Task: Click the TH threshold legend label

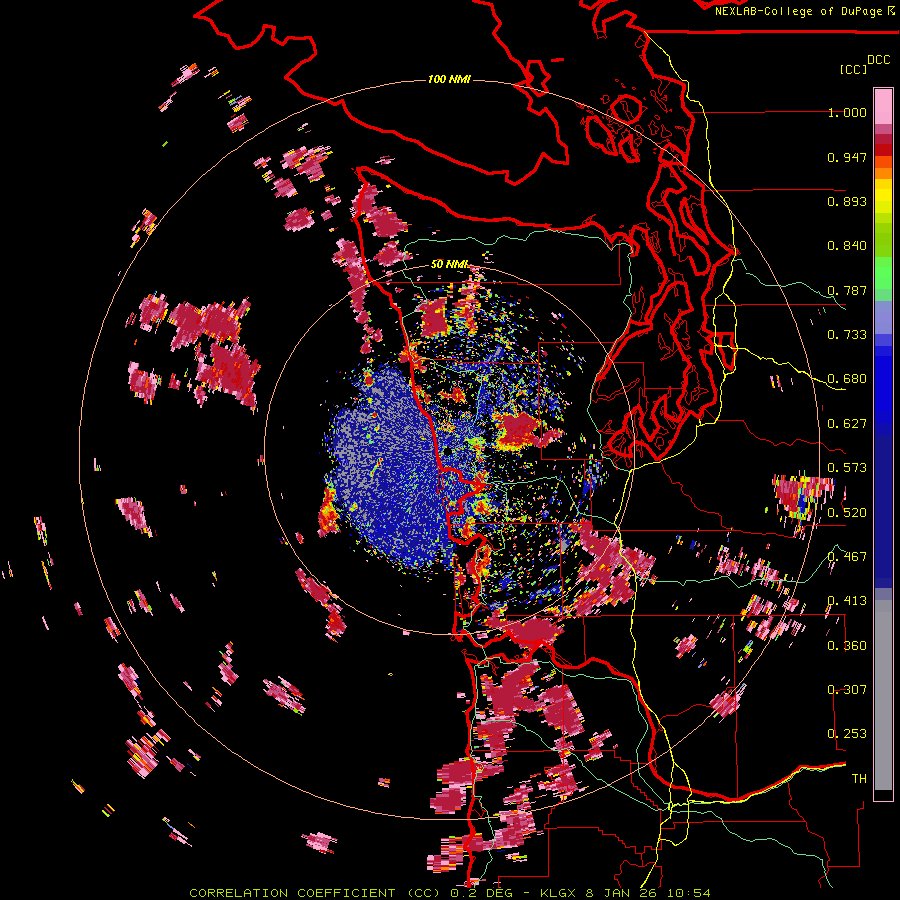Action: coord(859,779)
